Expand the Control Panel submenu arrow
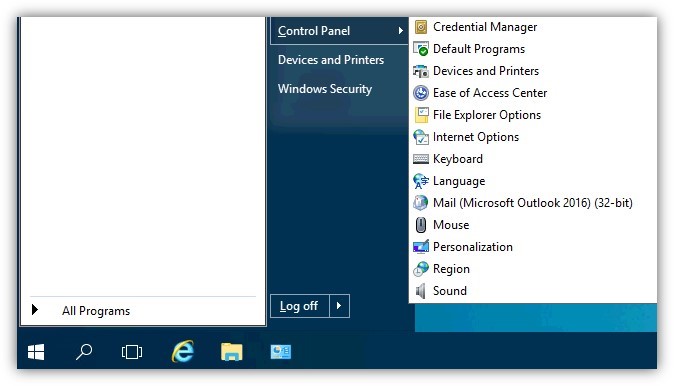Viewport: 674px width, 386px height. tap(400, 31)
